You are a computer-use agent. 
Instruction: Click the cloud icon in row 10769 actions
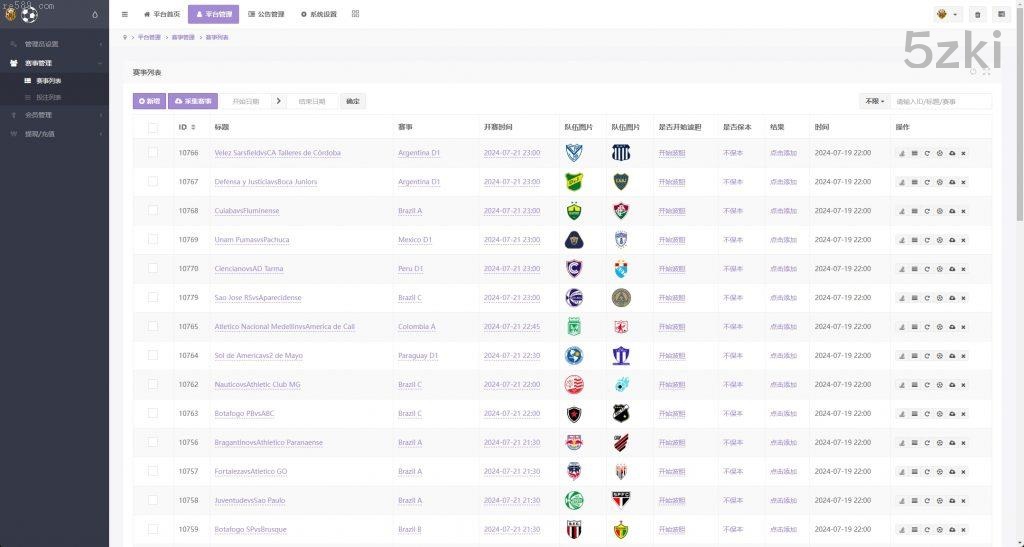[951, 240]
